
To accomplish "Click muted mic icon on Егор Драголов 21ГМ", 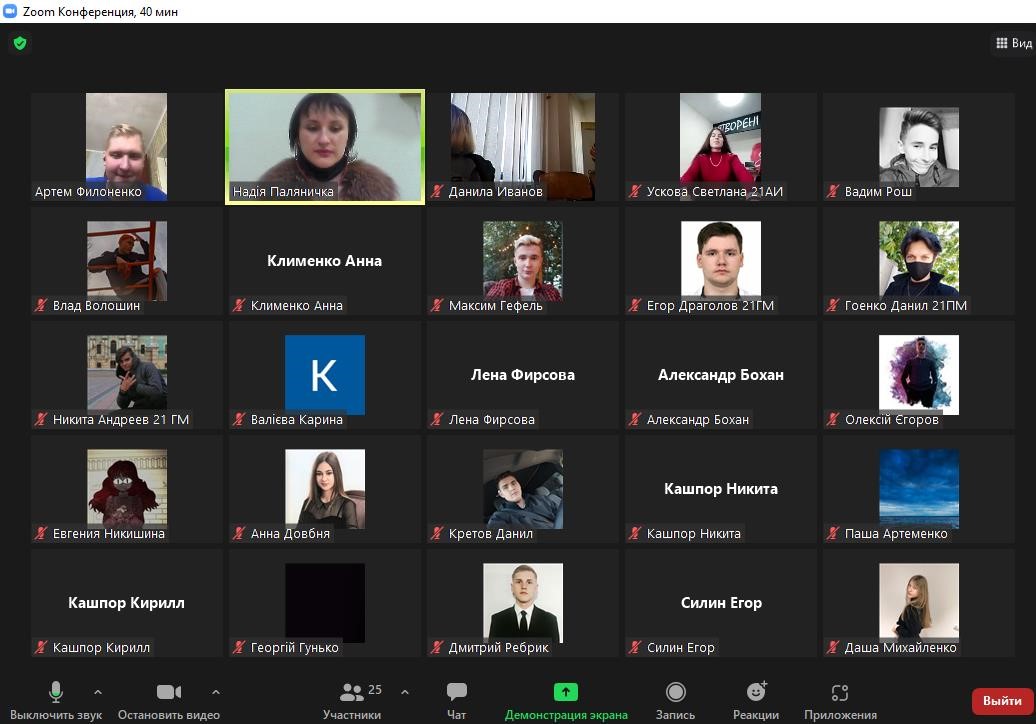I will coord(635,305).
